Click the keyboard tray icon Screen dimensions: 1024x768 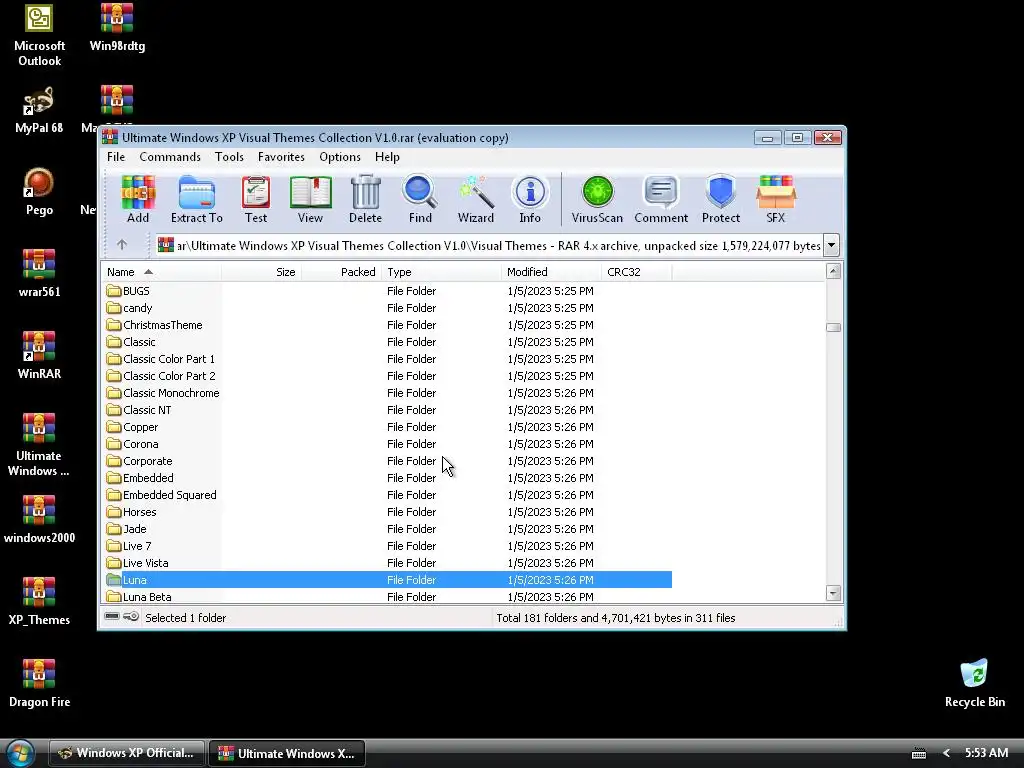tap(919, 754)
